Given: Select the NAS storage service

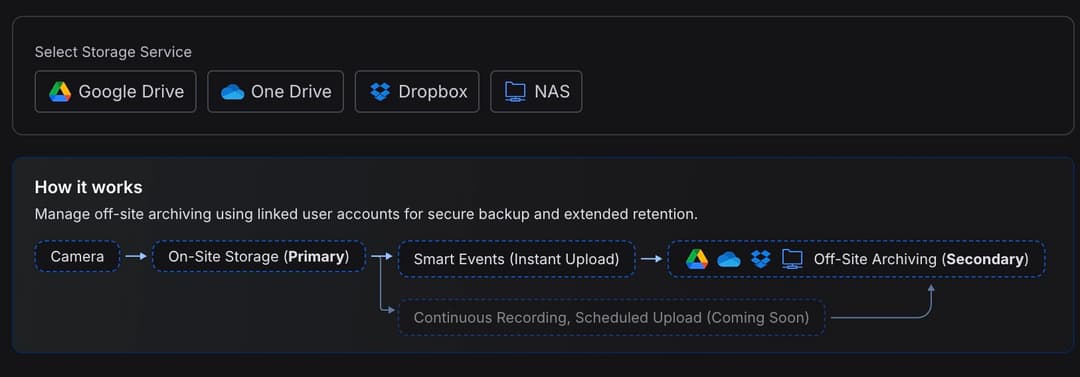Looking at the screenshot, I should [536, 92].
